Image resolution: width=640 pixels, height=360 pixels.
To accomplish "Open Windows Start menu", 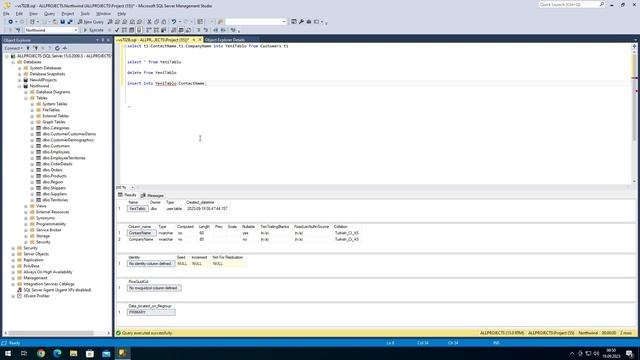I will [8, 353].
